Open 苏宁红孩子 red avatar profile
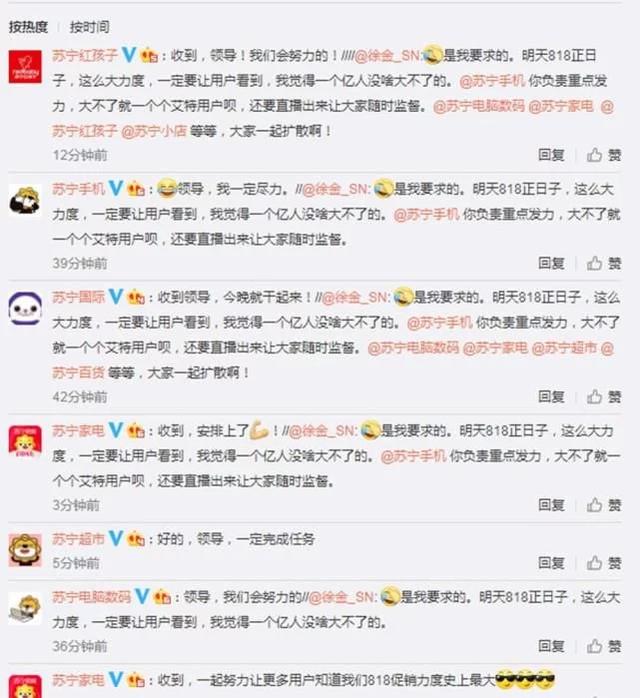Screen dimensions: 640x698 pyautogui.click(x=25, y=67)
